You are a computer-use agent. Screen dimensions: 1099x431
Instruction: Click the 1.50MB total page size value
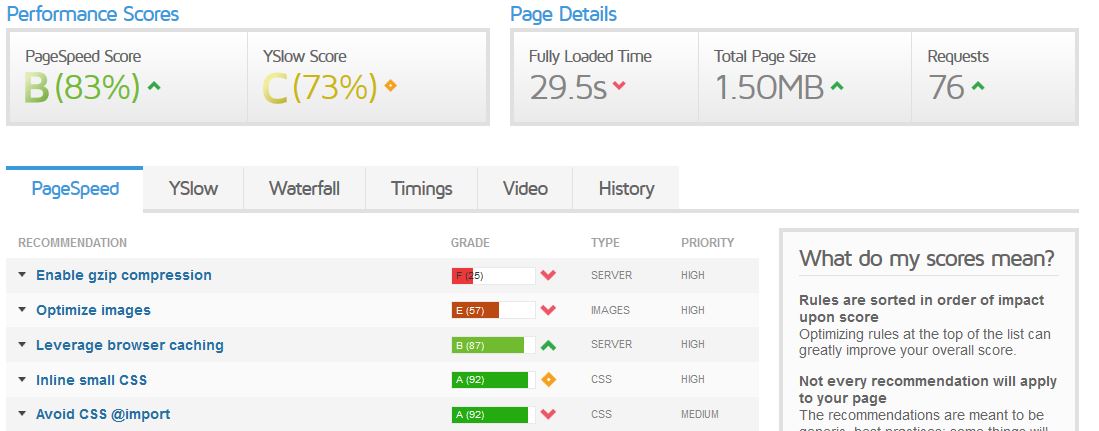pyautogui.click(x=769, y=88)
